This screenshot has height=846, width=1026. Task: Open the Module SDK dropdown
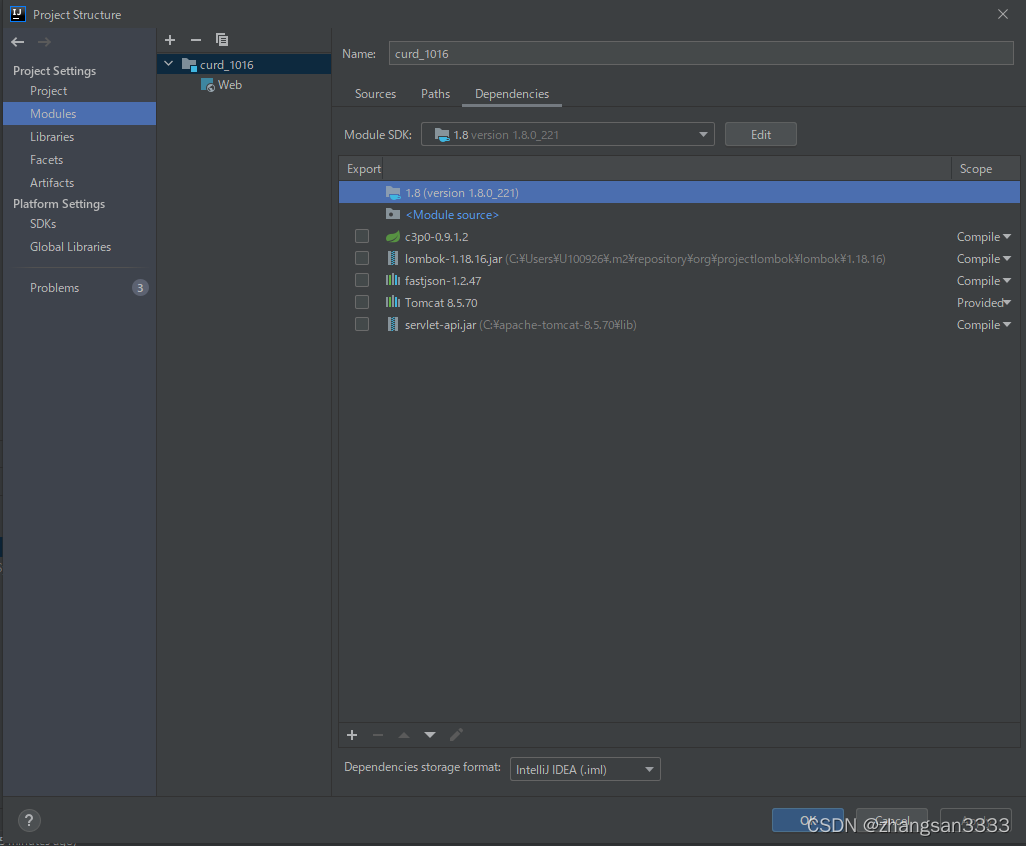click(567, 134)
